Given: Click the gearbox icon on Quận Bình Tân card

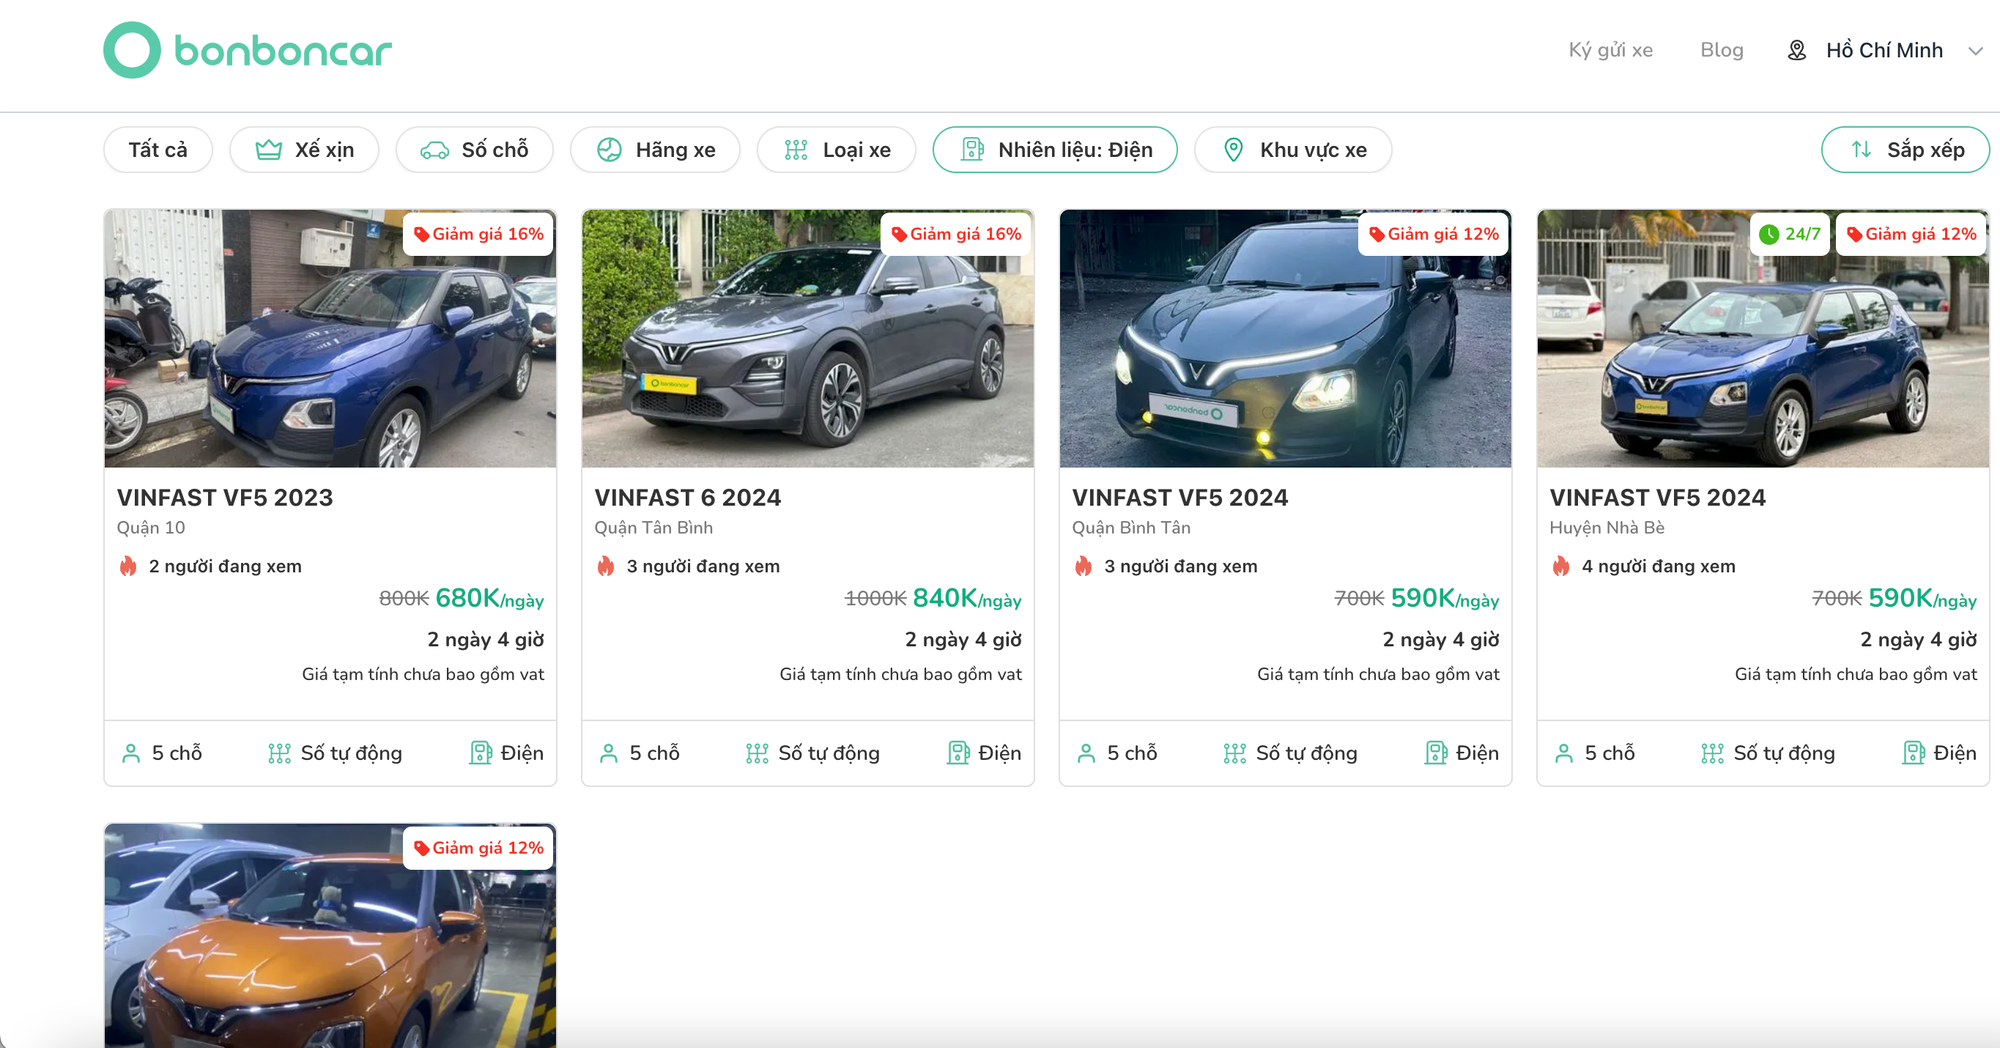Looking at the screenshot, I should pyautogui.click(x=1235, y=753).
